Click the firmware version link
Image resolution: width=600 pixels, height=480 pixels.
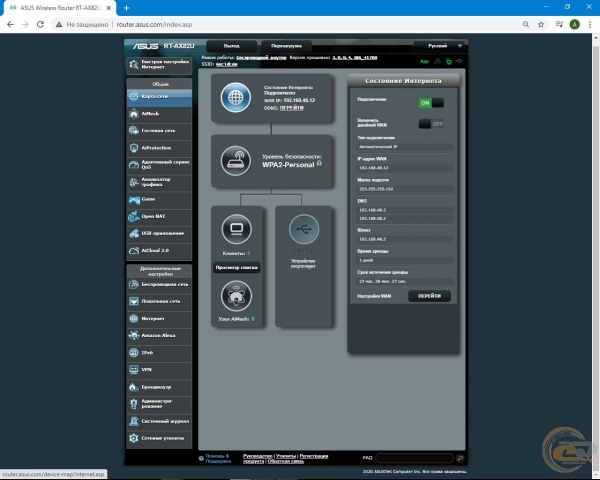click(355, 58)
